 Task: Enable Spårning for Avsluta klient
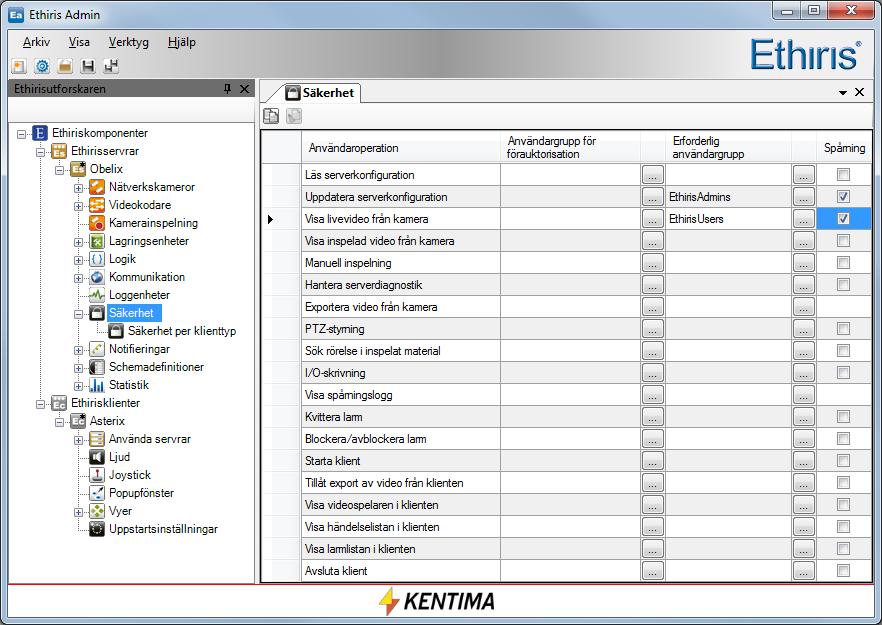pyautogui.click(x=843, y=571)
